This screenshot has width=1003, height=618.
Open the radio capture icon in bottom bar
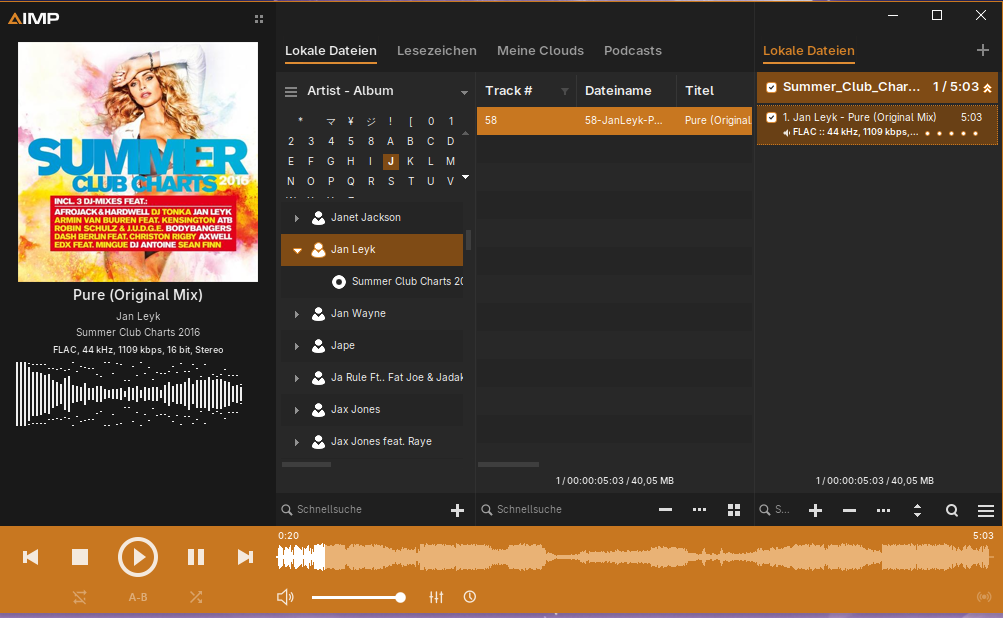984,597
